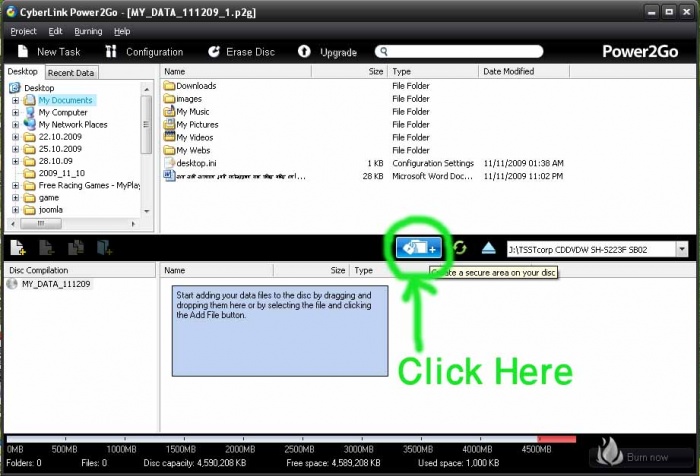The width and height of the screenshot is (700, 476).
Task: Click the My Network Places icon
Action: pos(30,124)
